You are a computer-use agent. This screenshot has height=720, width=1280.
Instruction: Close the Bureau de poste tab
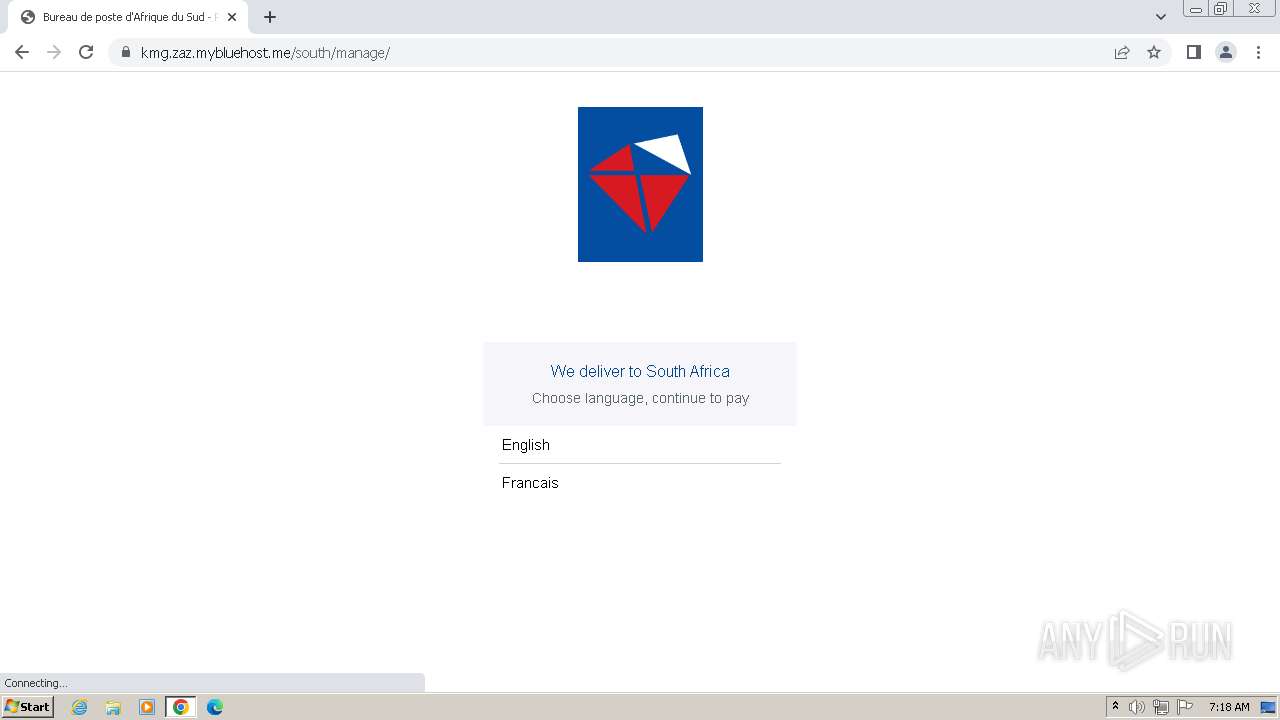(x=232, y=17)
